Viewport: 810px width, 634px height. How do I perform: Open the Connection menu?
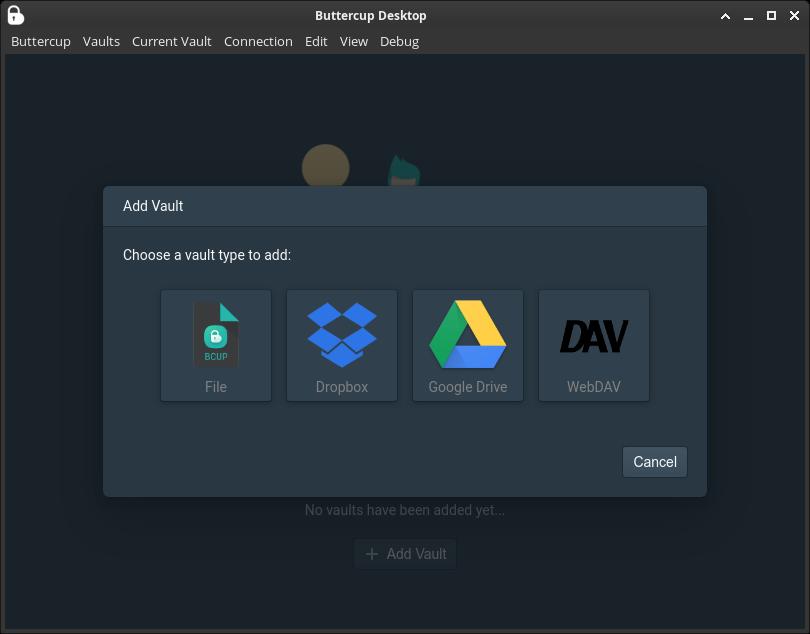pyautogui.click(x=258, y=41)
